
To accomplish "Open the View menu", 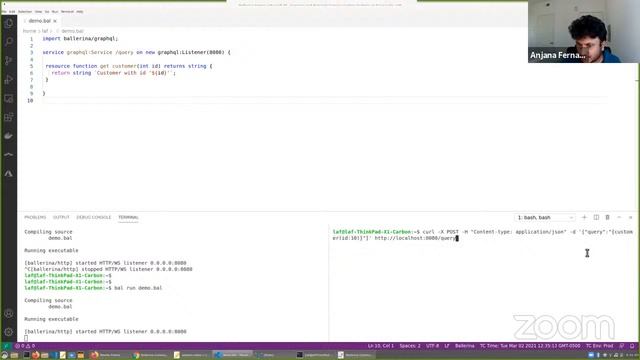I will (x=38, y=11).
